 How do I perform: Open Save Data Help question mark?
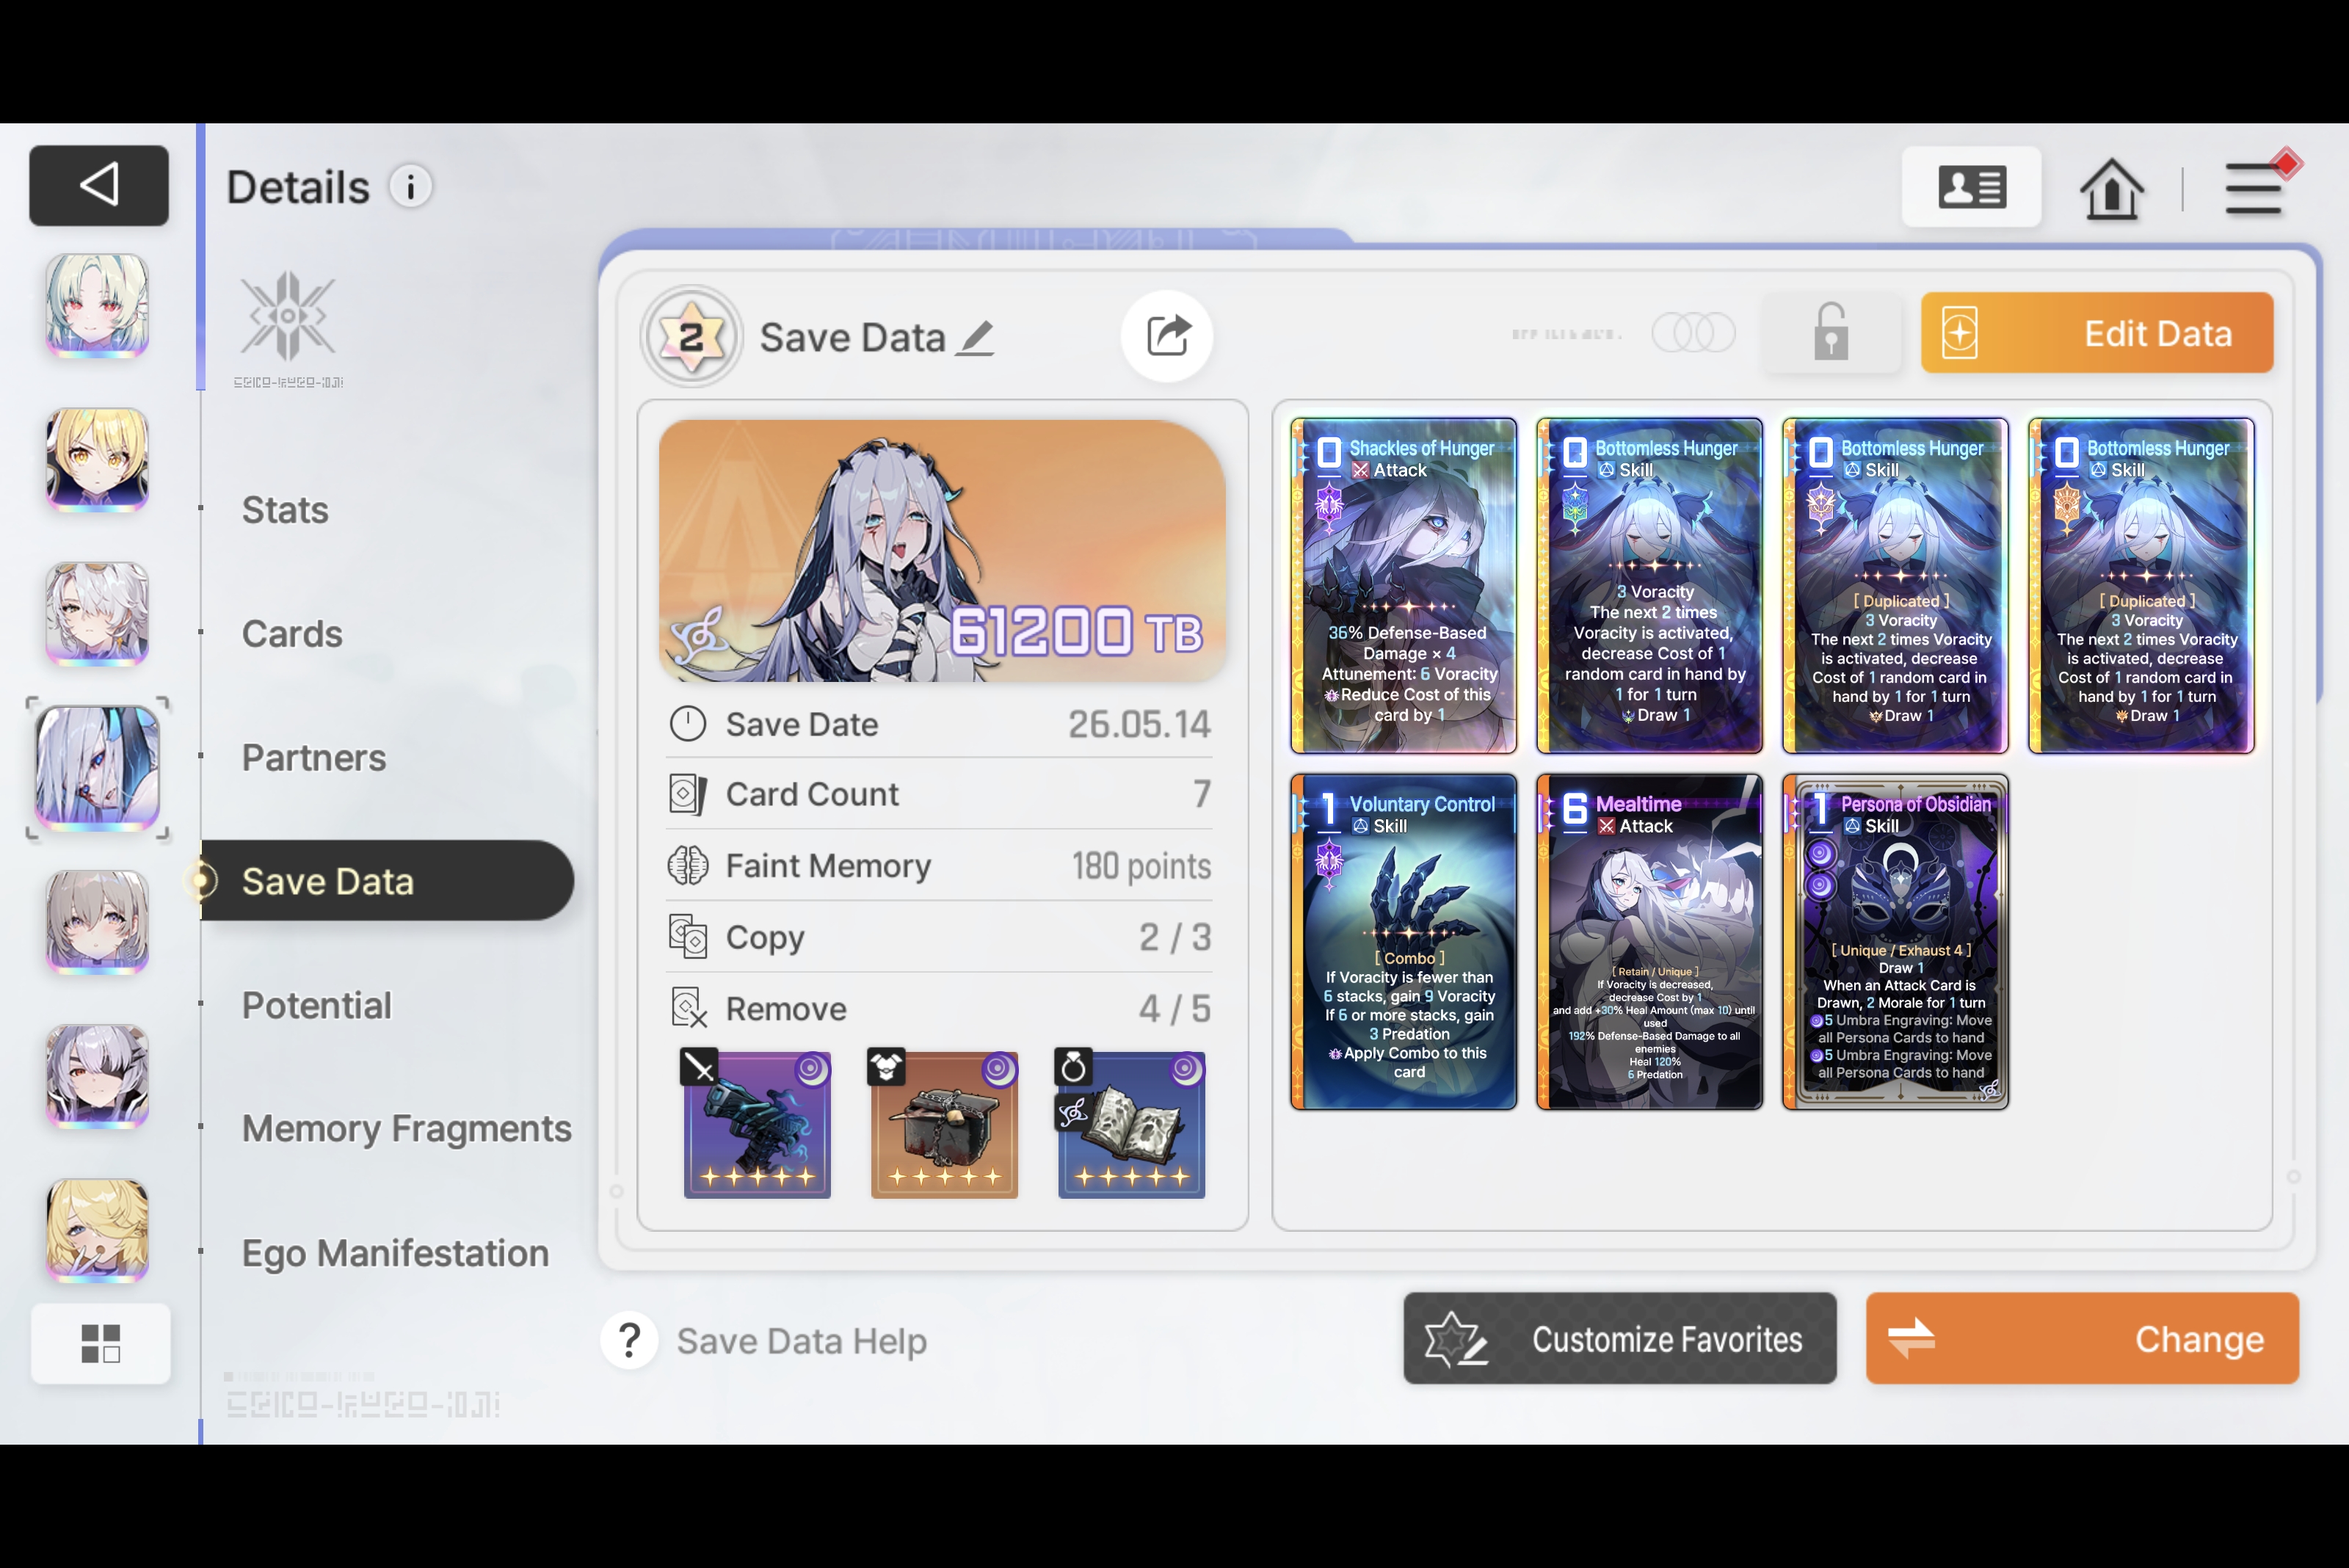tap(629, 1340)
